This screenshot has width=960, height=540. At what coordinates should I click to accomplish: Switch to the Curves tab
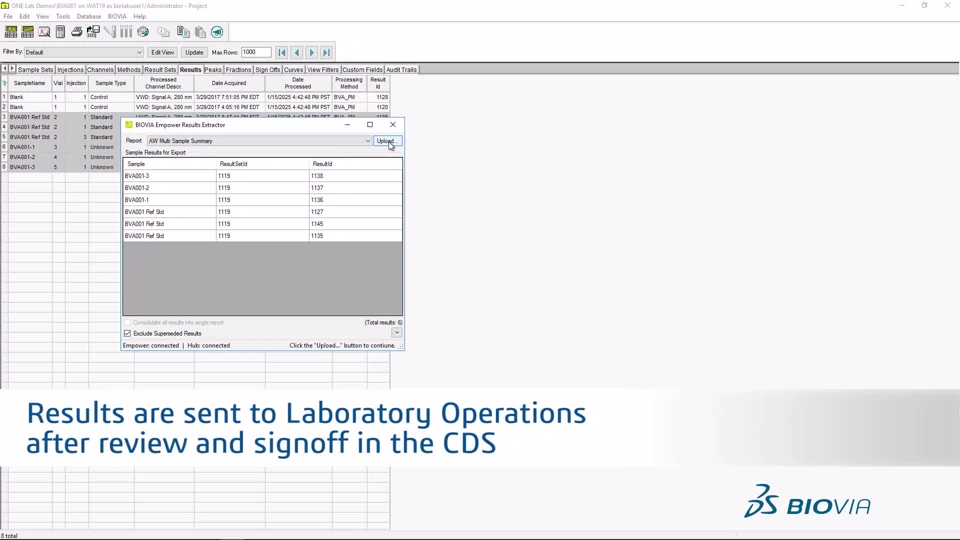coord(294,70)
